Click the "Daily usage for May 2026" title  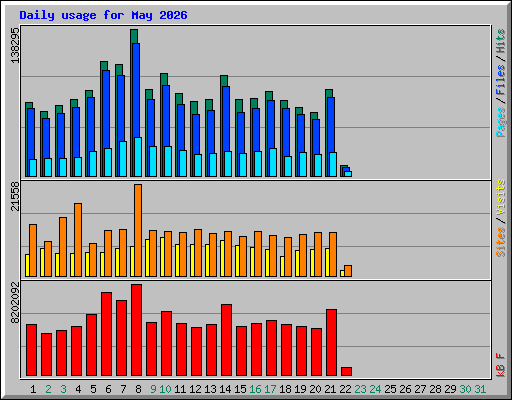click(x=103, y=16)
